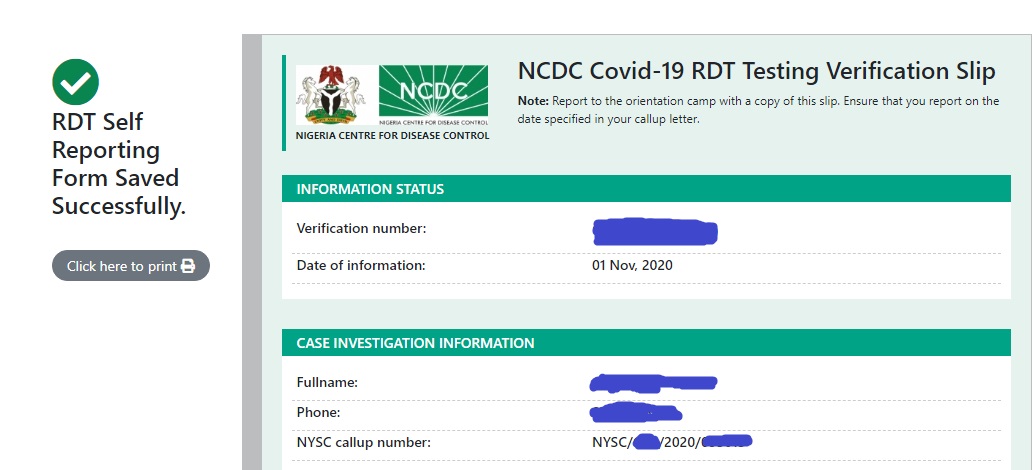Click the 'Phone:' field label

tap(318, 413)
